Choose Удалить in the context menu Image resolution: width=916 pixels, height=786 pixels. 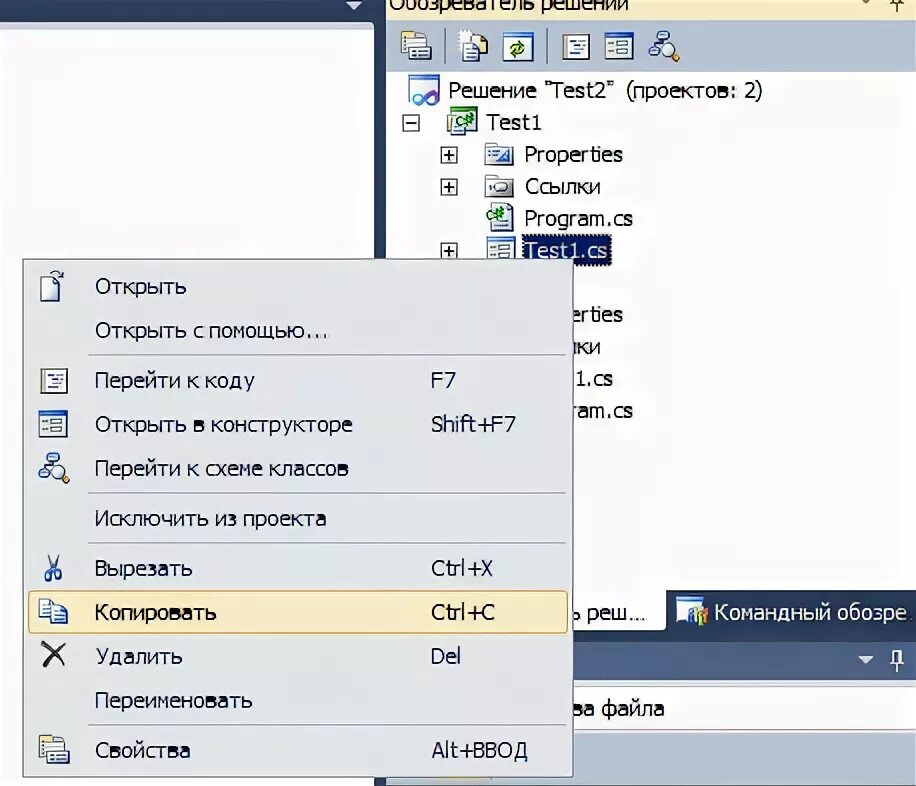(297, 656)
